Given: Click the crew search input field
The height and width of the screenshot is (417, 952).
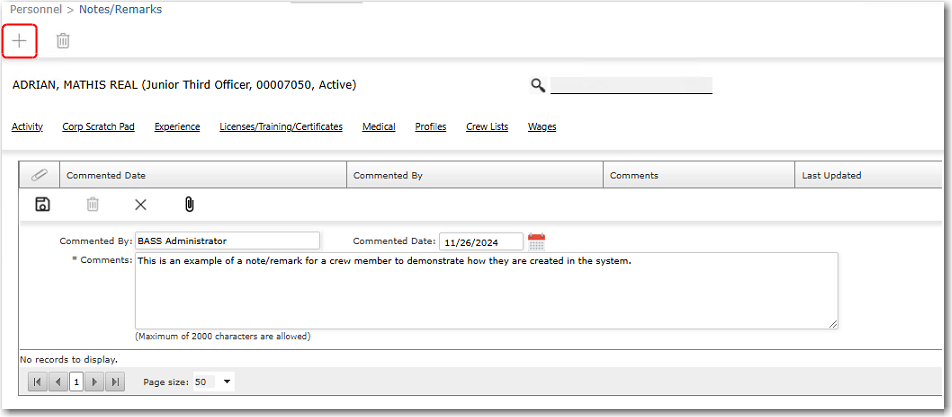Looking at the screenshot, I should [x=631, y=85].
